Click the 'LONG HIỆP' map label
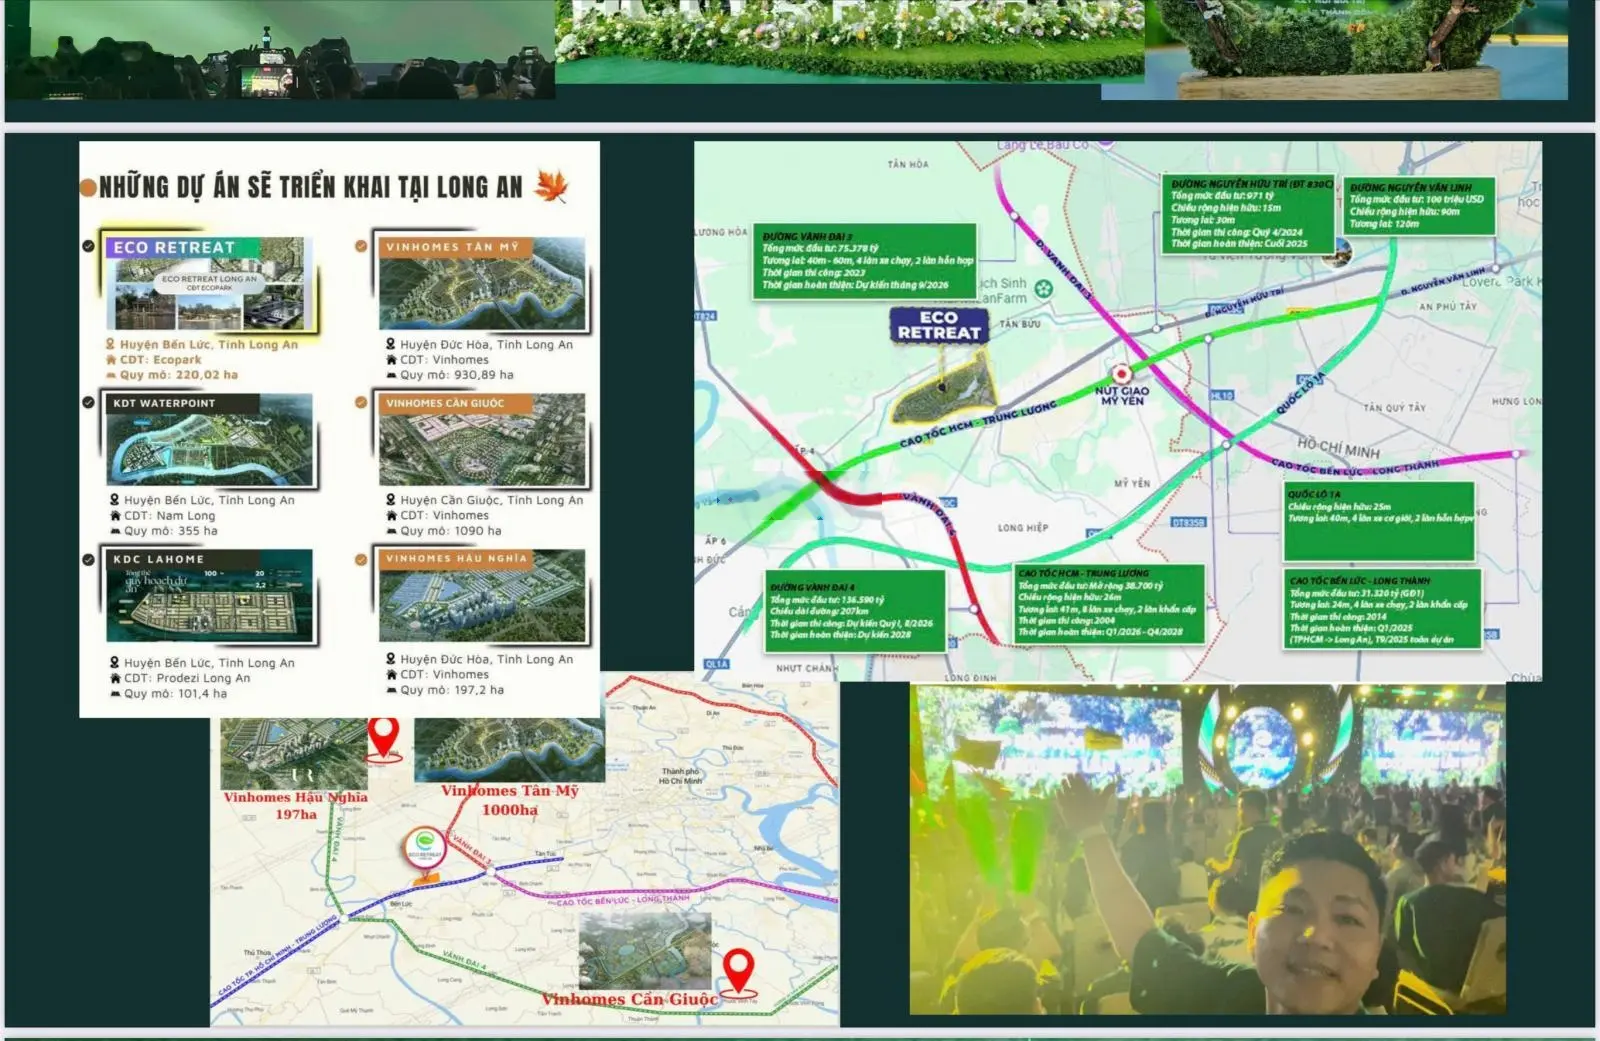 point(1023,527)
